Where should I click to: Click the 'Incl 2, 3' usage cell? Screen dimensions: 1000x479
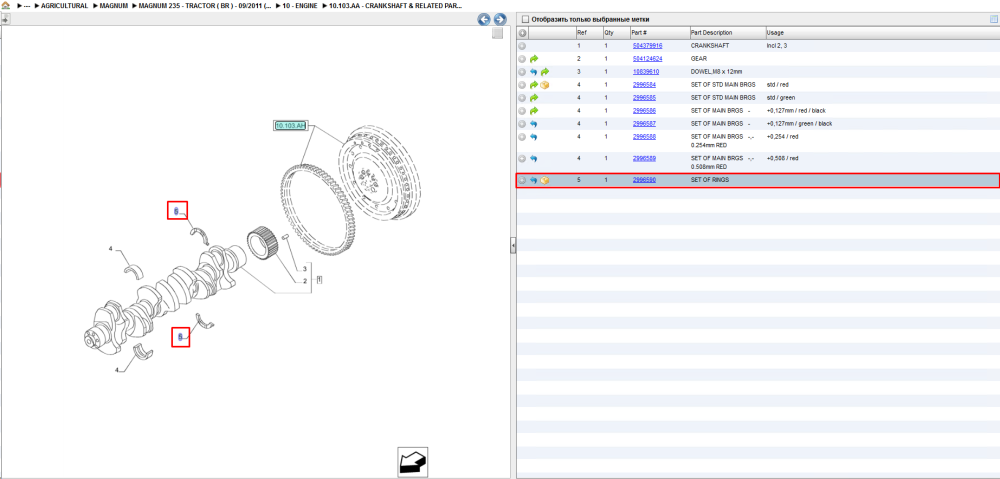click(x=777, y=46)
